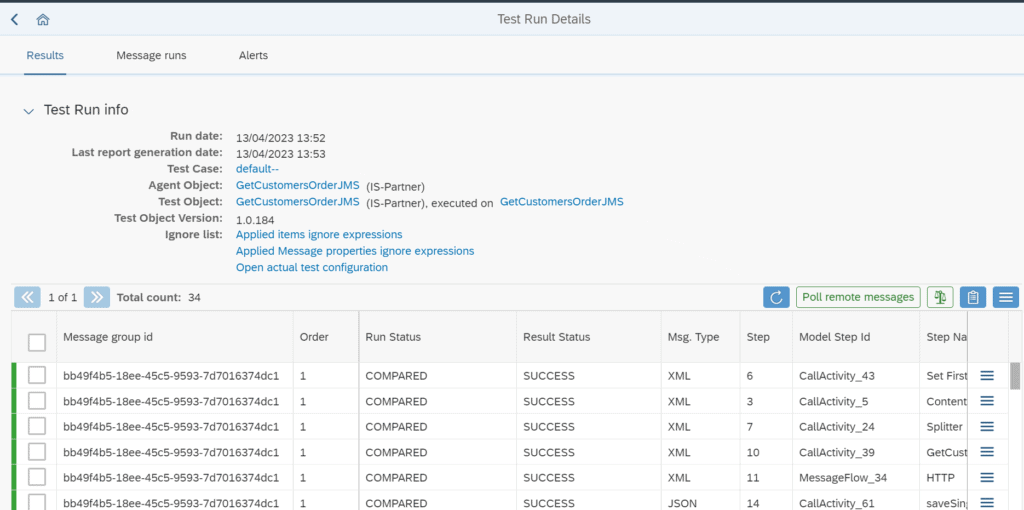This screenshot has height=510, width=1024.
Task: Go back using the back arrow
Action: 14,20
